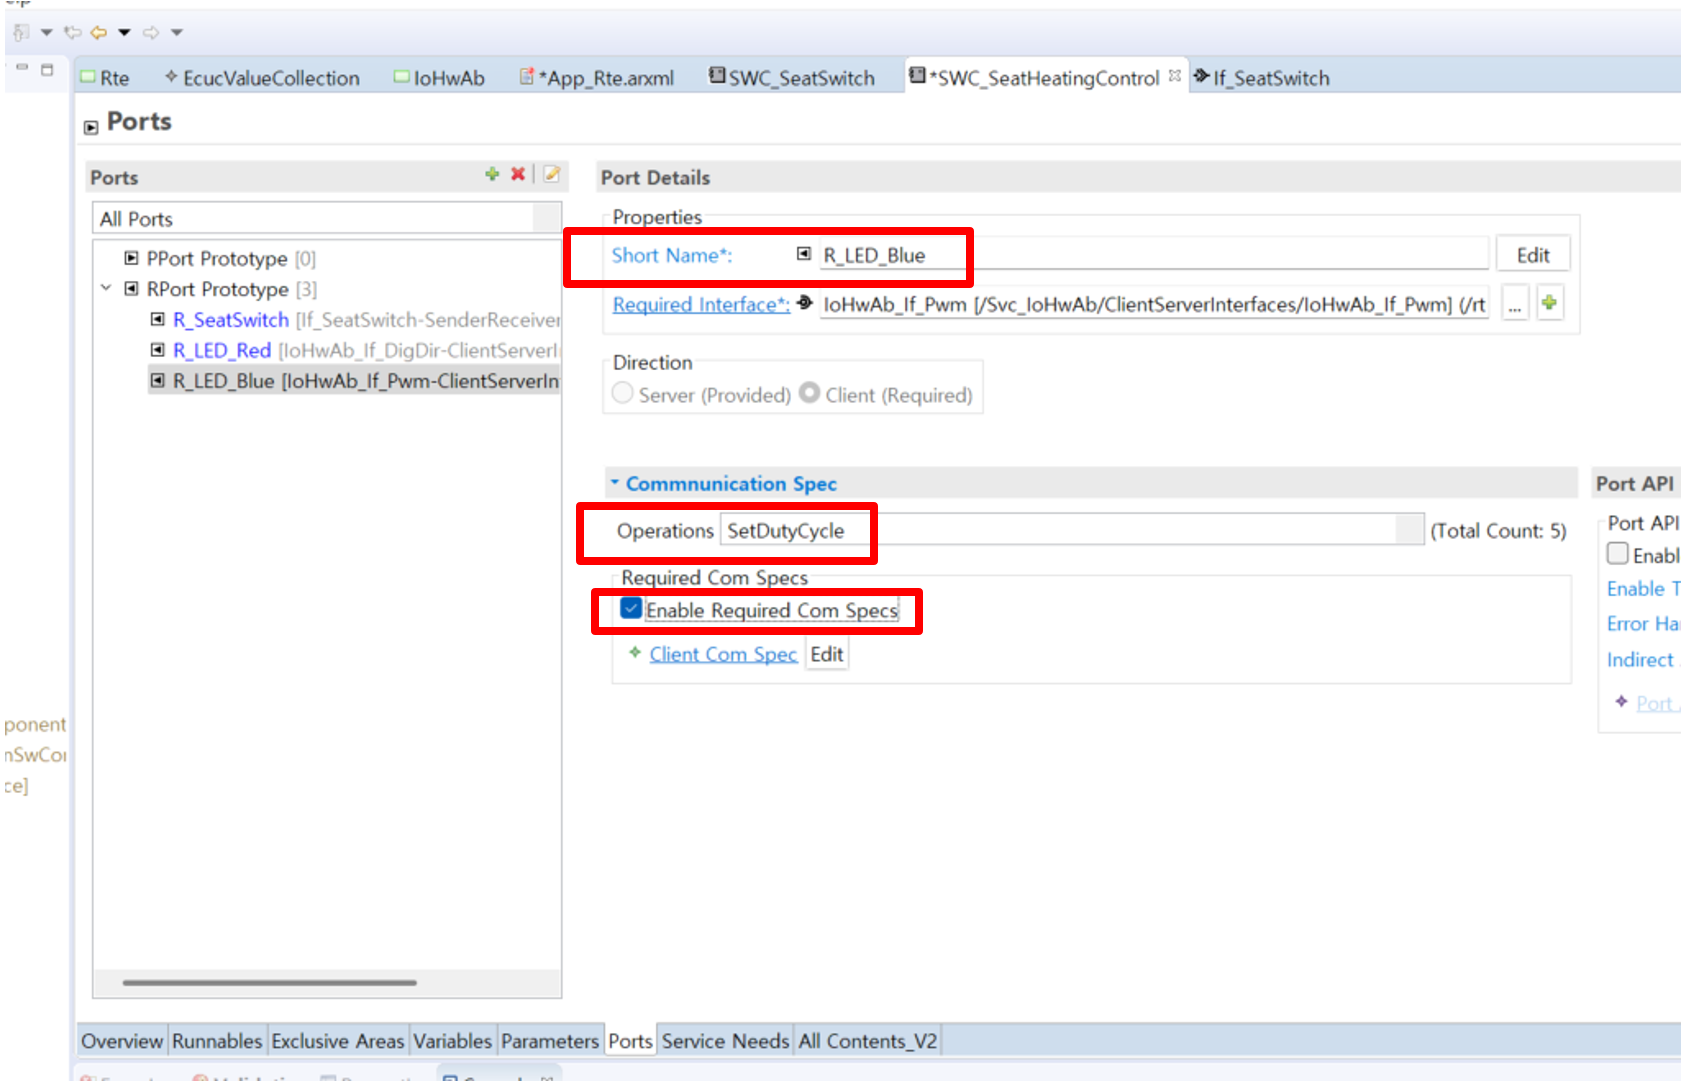Select the Client (Required) radio button

(x=810, y=394)
